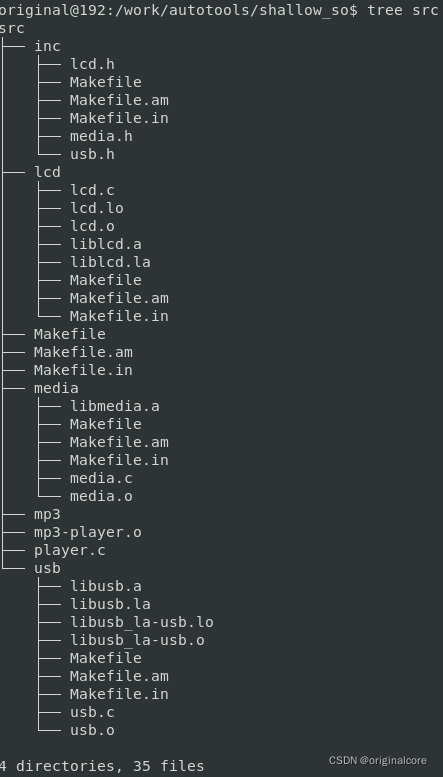
Task: Click player.c in the src root
Action: (69, 550)
